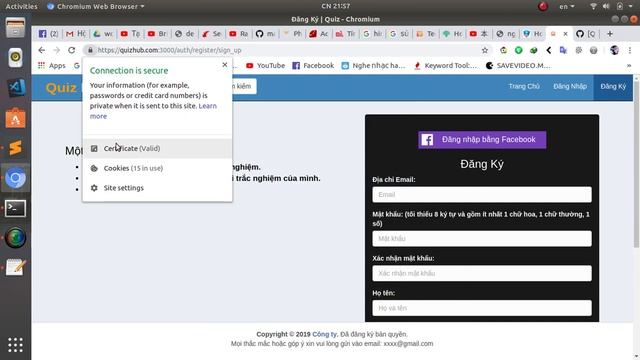Open the text editor in dock
Screen dimensions: 640x360
(x=16, y=268)
